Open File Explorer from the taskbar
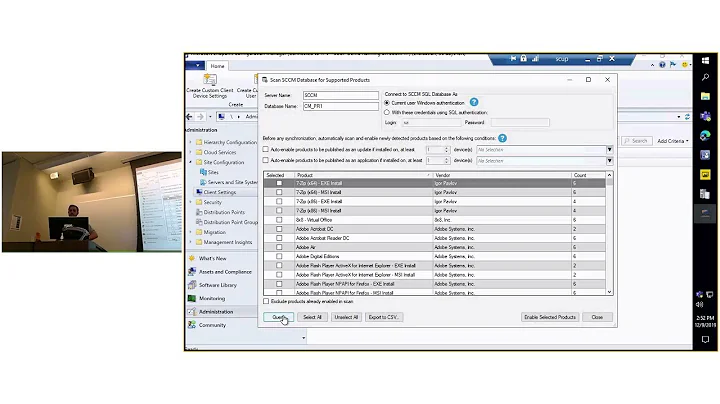This screenshot has height=404, width=720. [705, 96]
